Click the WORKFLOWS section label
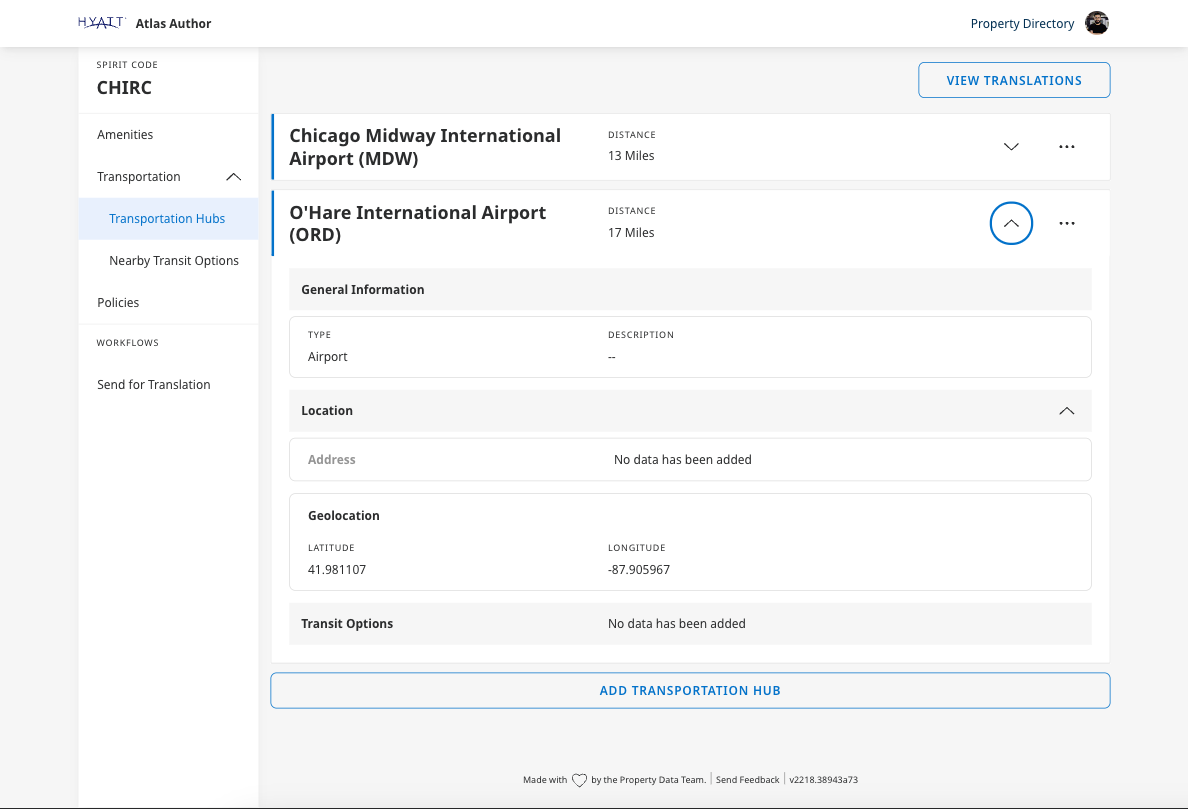Viewport: 1188px width, 809px height. [x=127, y=343]
